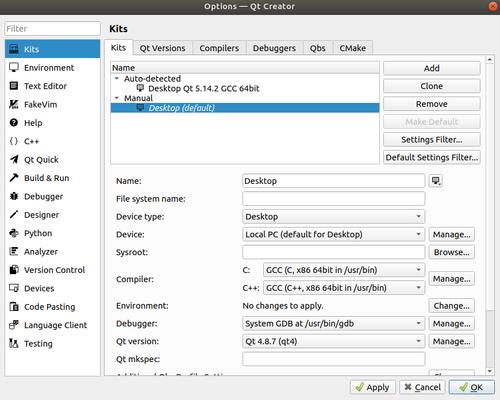The width and height of the screenshot is (500, 400).
Task: Open Default Settings Filter dialog
Action: (x=432, y=157)
